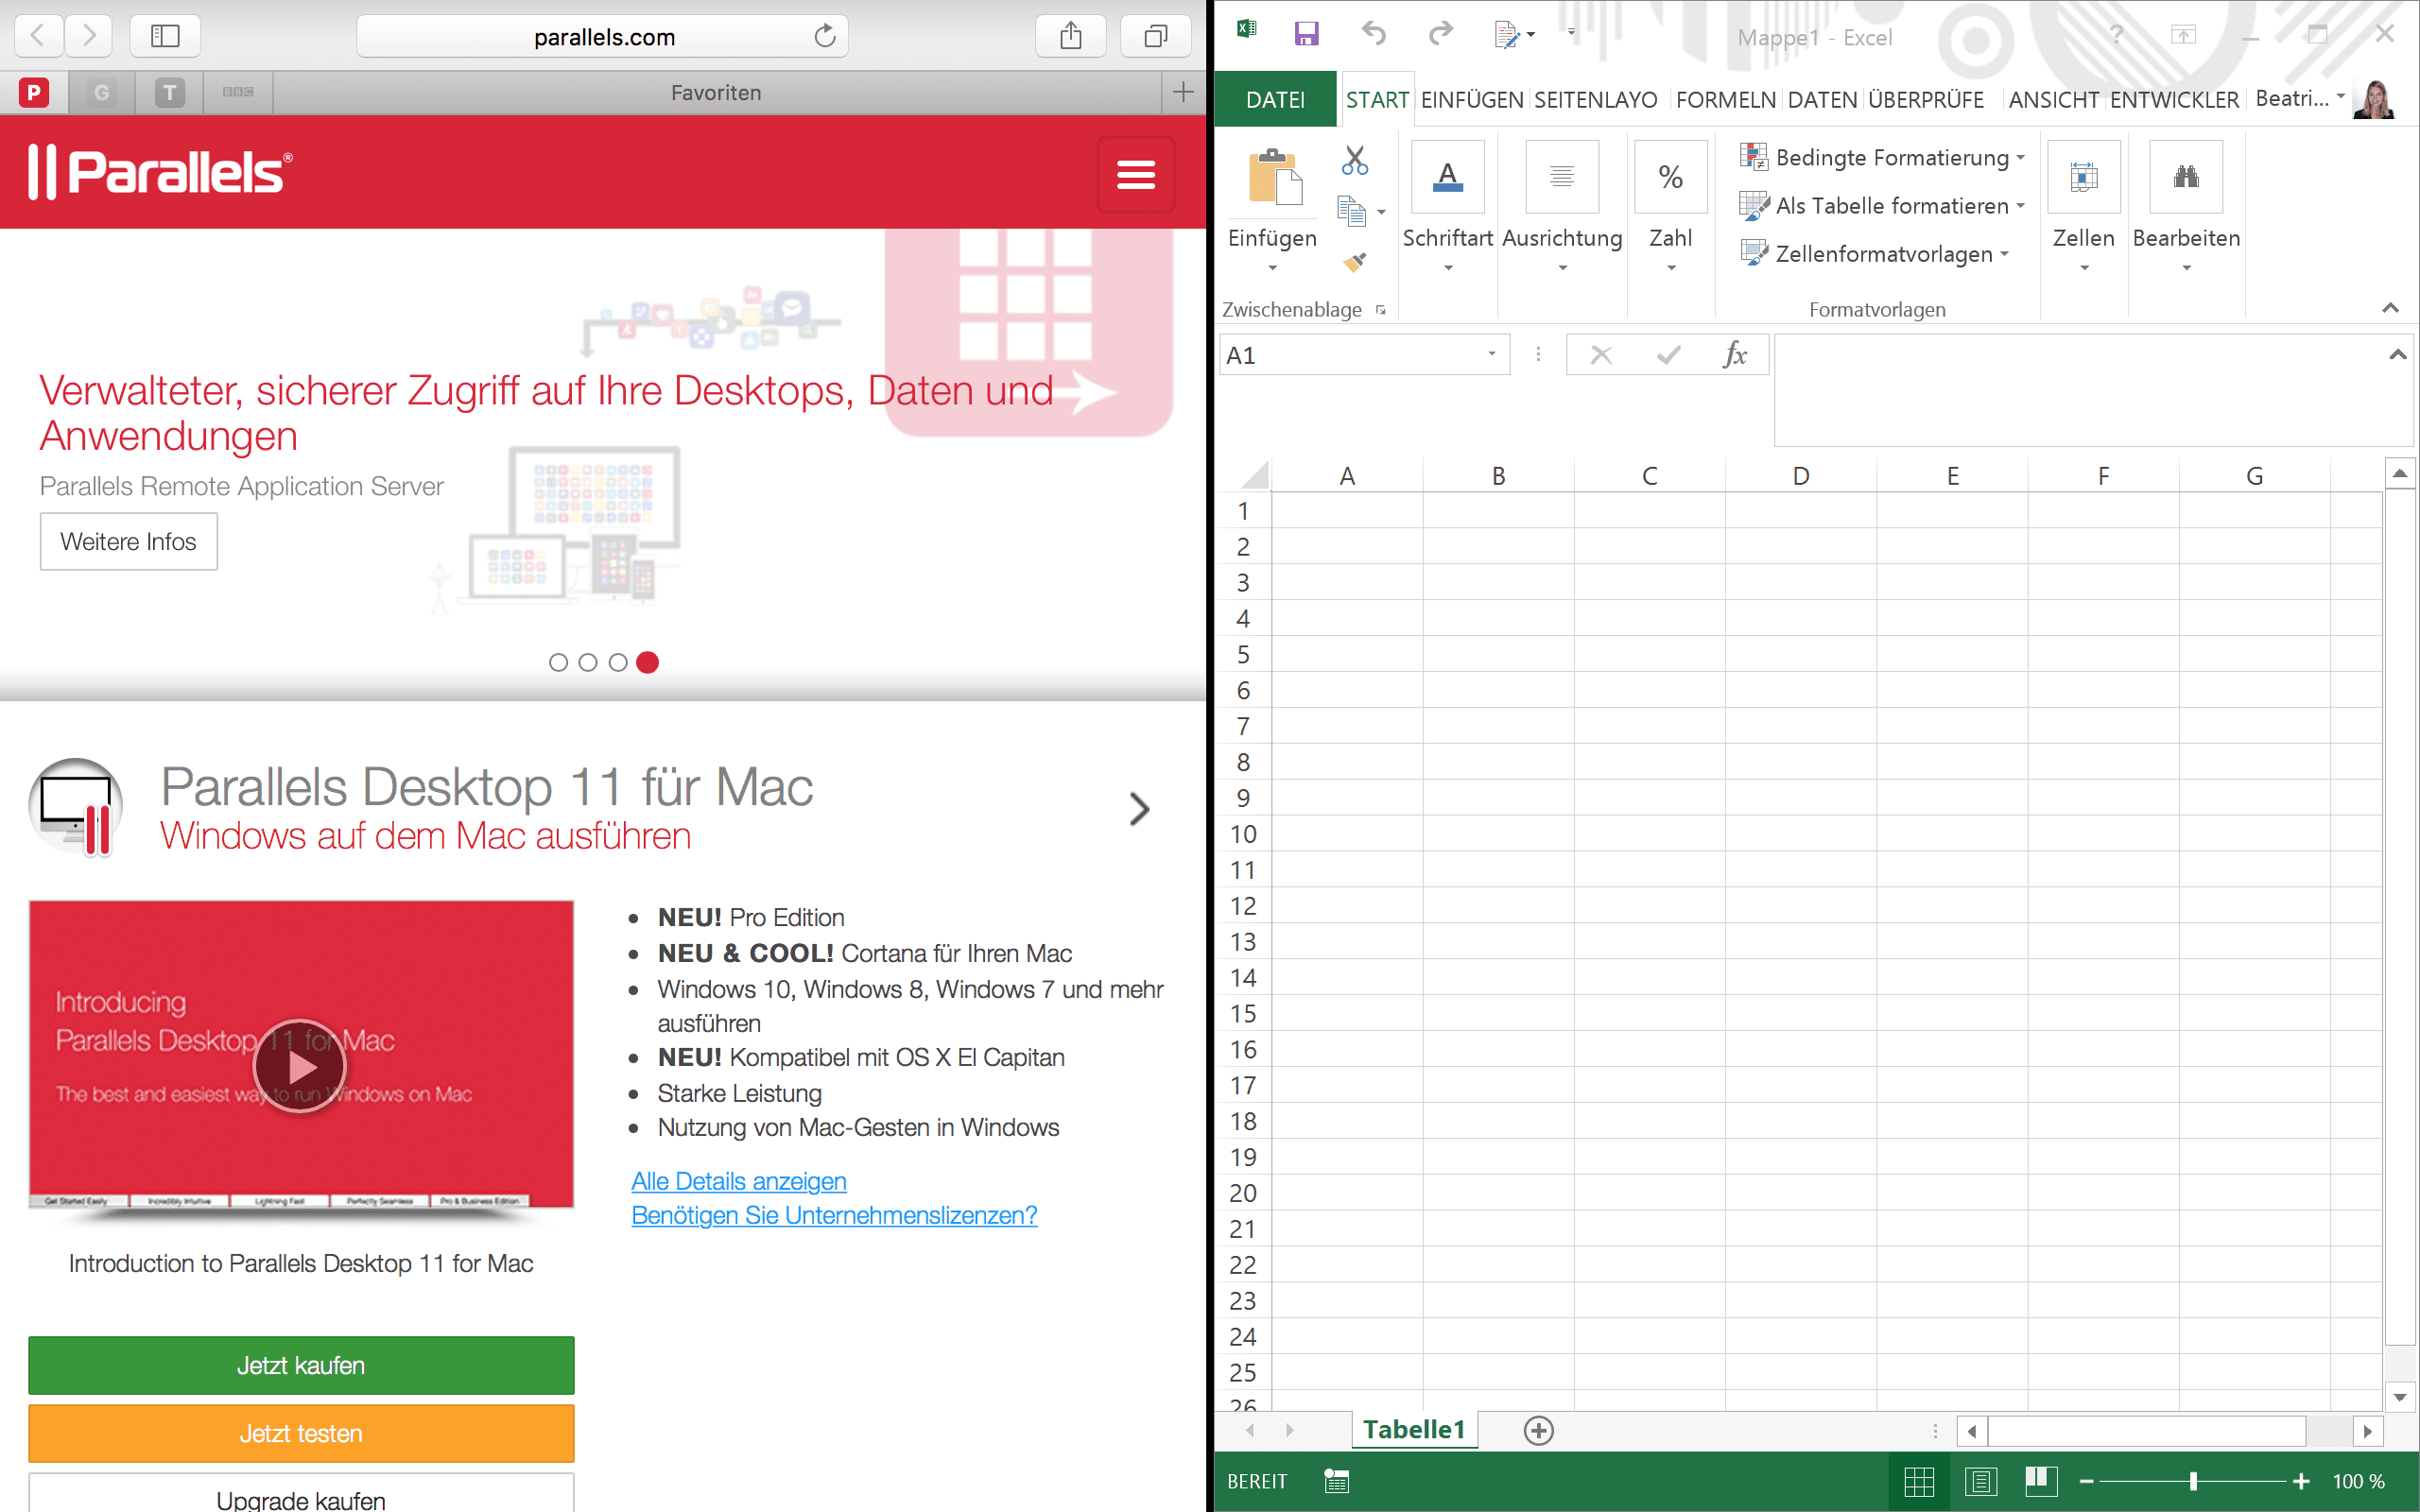This screenshot has height=1512, width=2420.
Task: Open the Einfügen paste options arrow
Action: tap(1273, 268)
